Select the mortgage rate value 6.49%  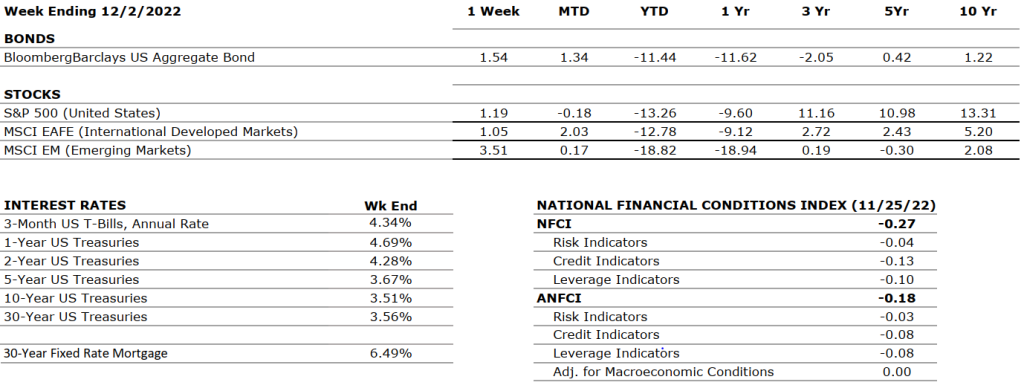click(x=391, y=354)
